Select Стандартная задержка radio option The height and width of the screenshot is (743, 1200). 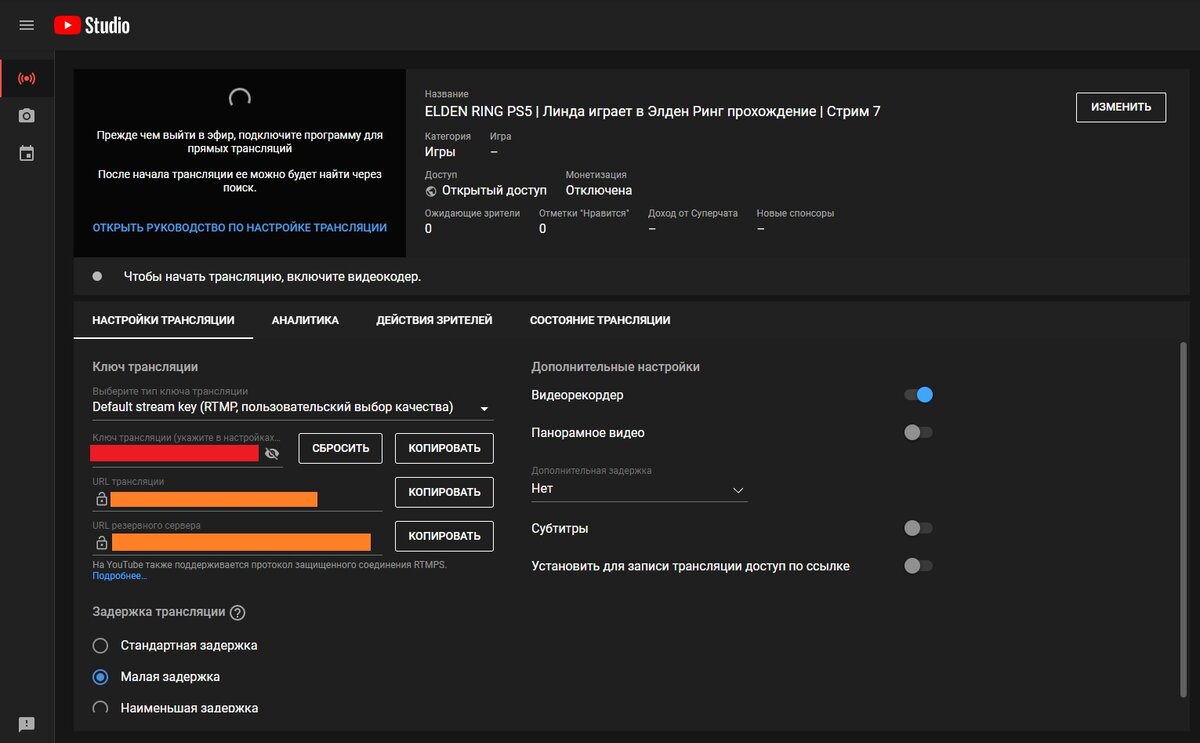[100, 645]
